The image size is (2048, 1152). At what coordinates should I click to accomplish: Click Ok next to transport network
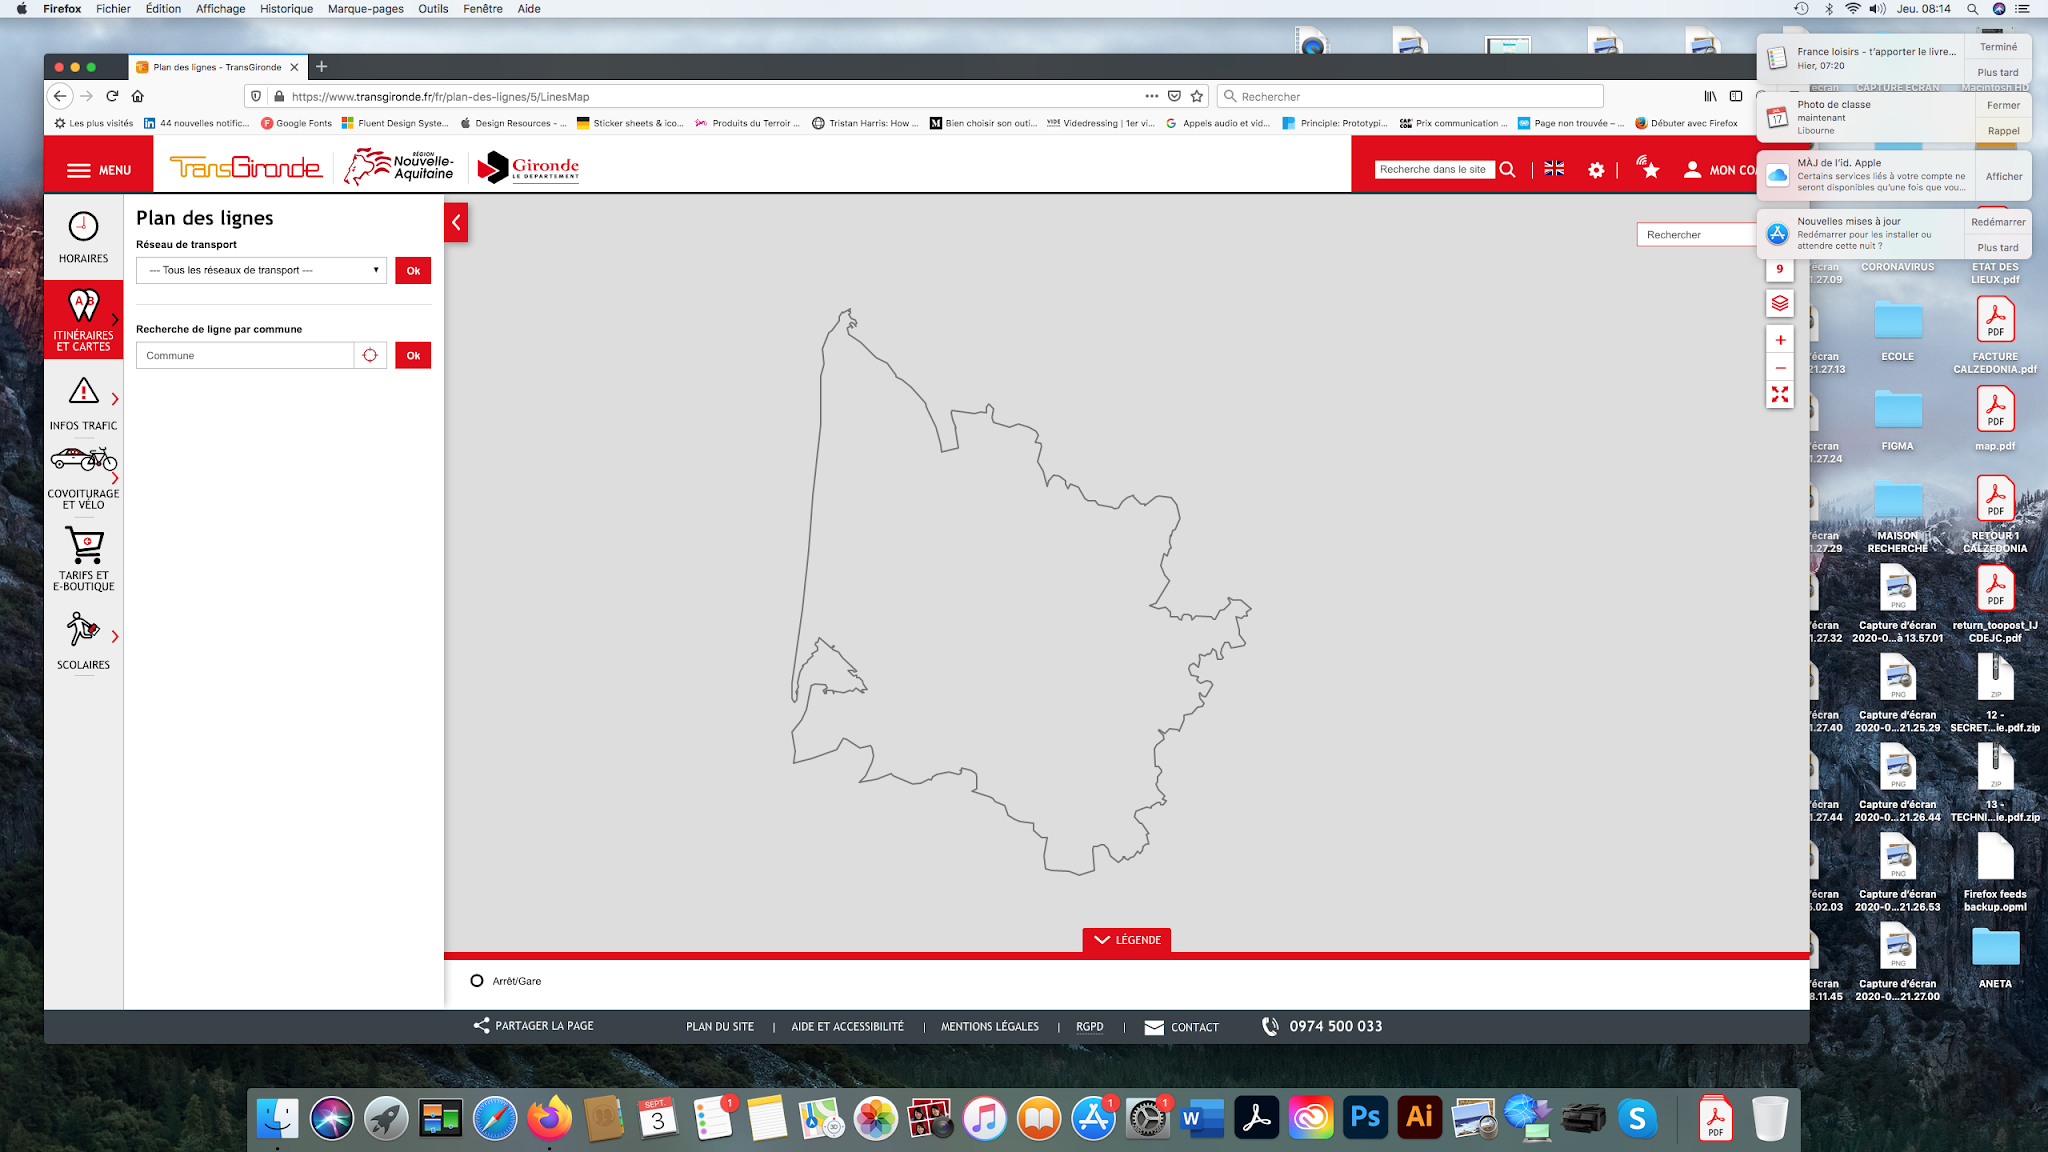[413, 270]
